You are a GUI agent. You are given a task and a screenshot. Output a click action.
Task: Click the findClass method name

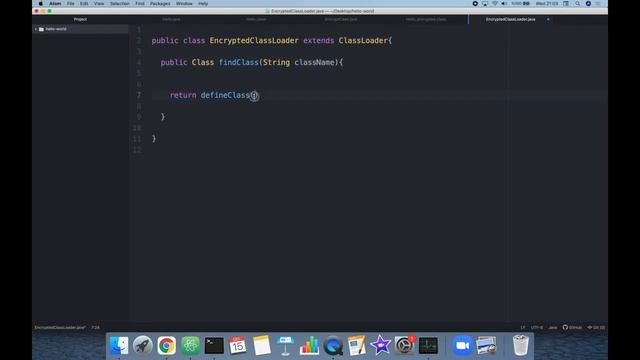point(238,62)
